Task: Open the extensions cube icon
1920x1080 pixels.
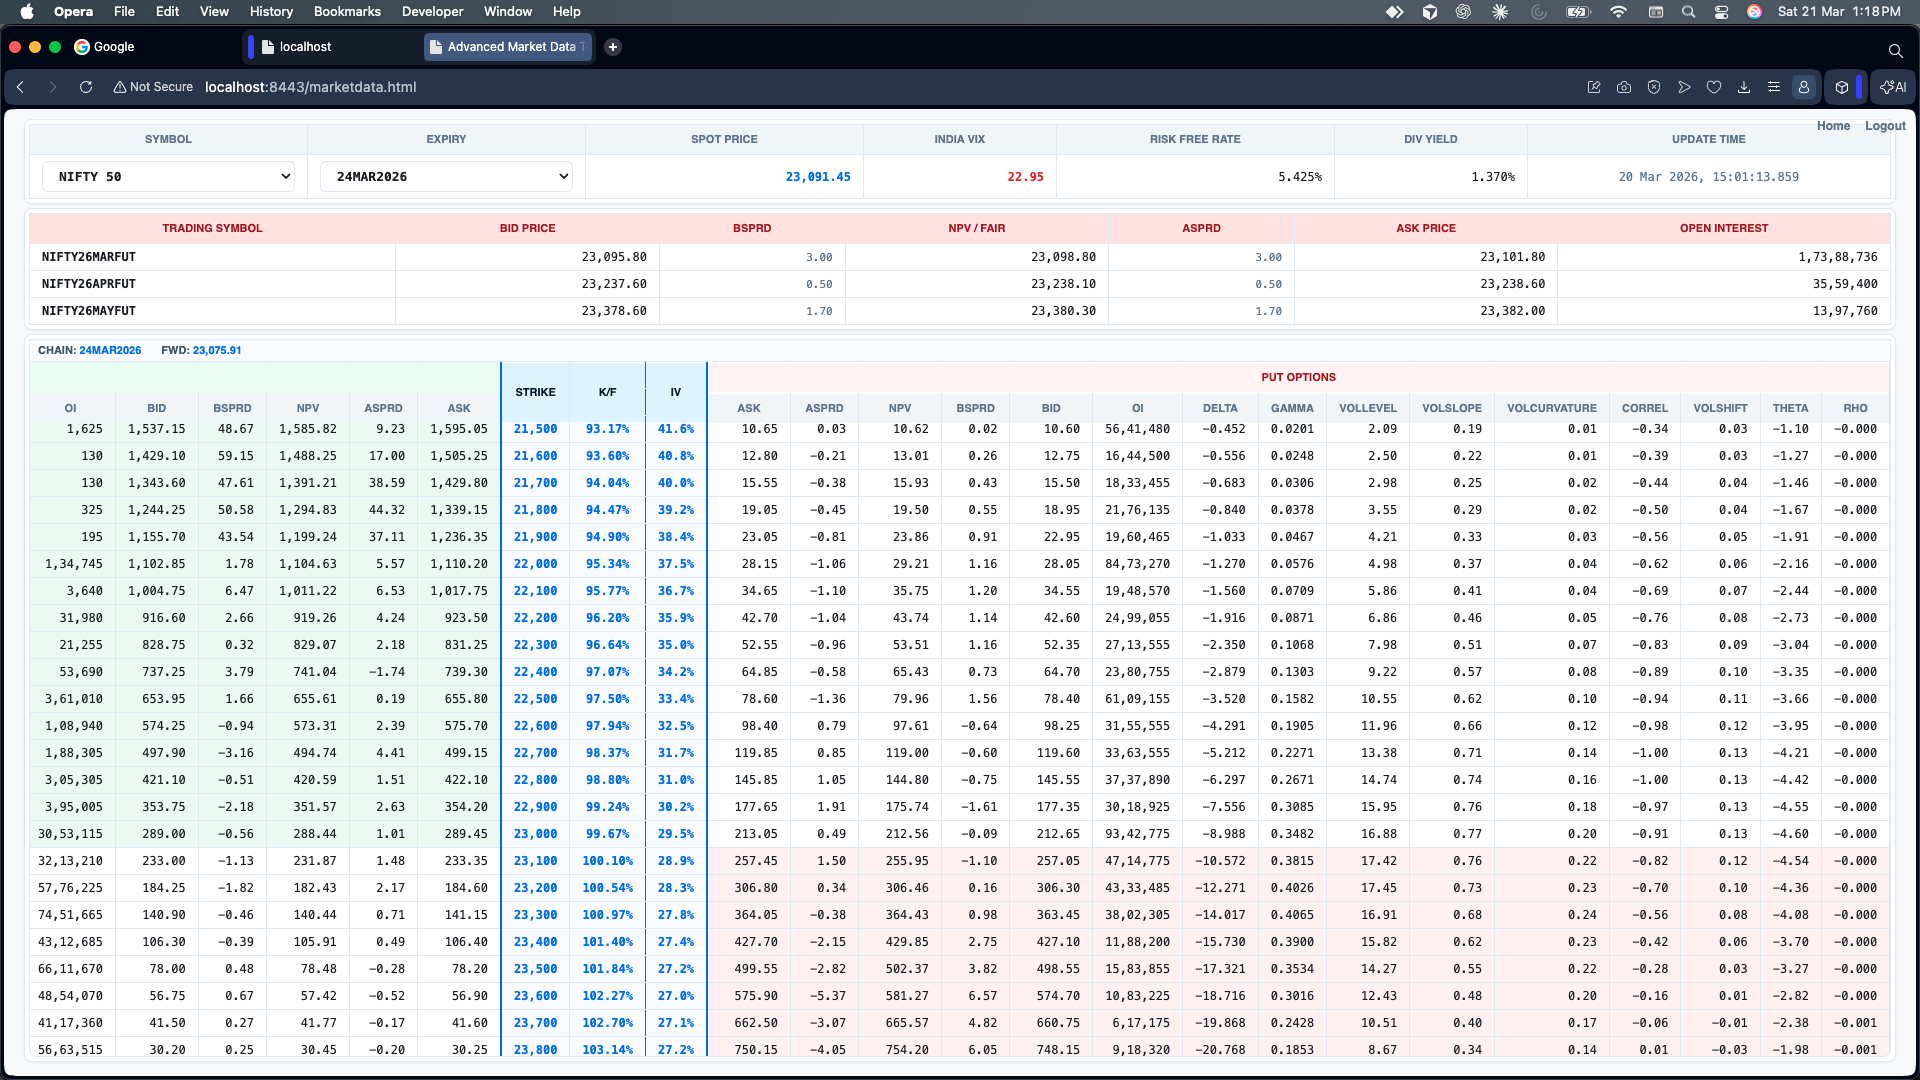Action: click(1842, 87)
